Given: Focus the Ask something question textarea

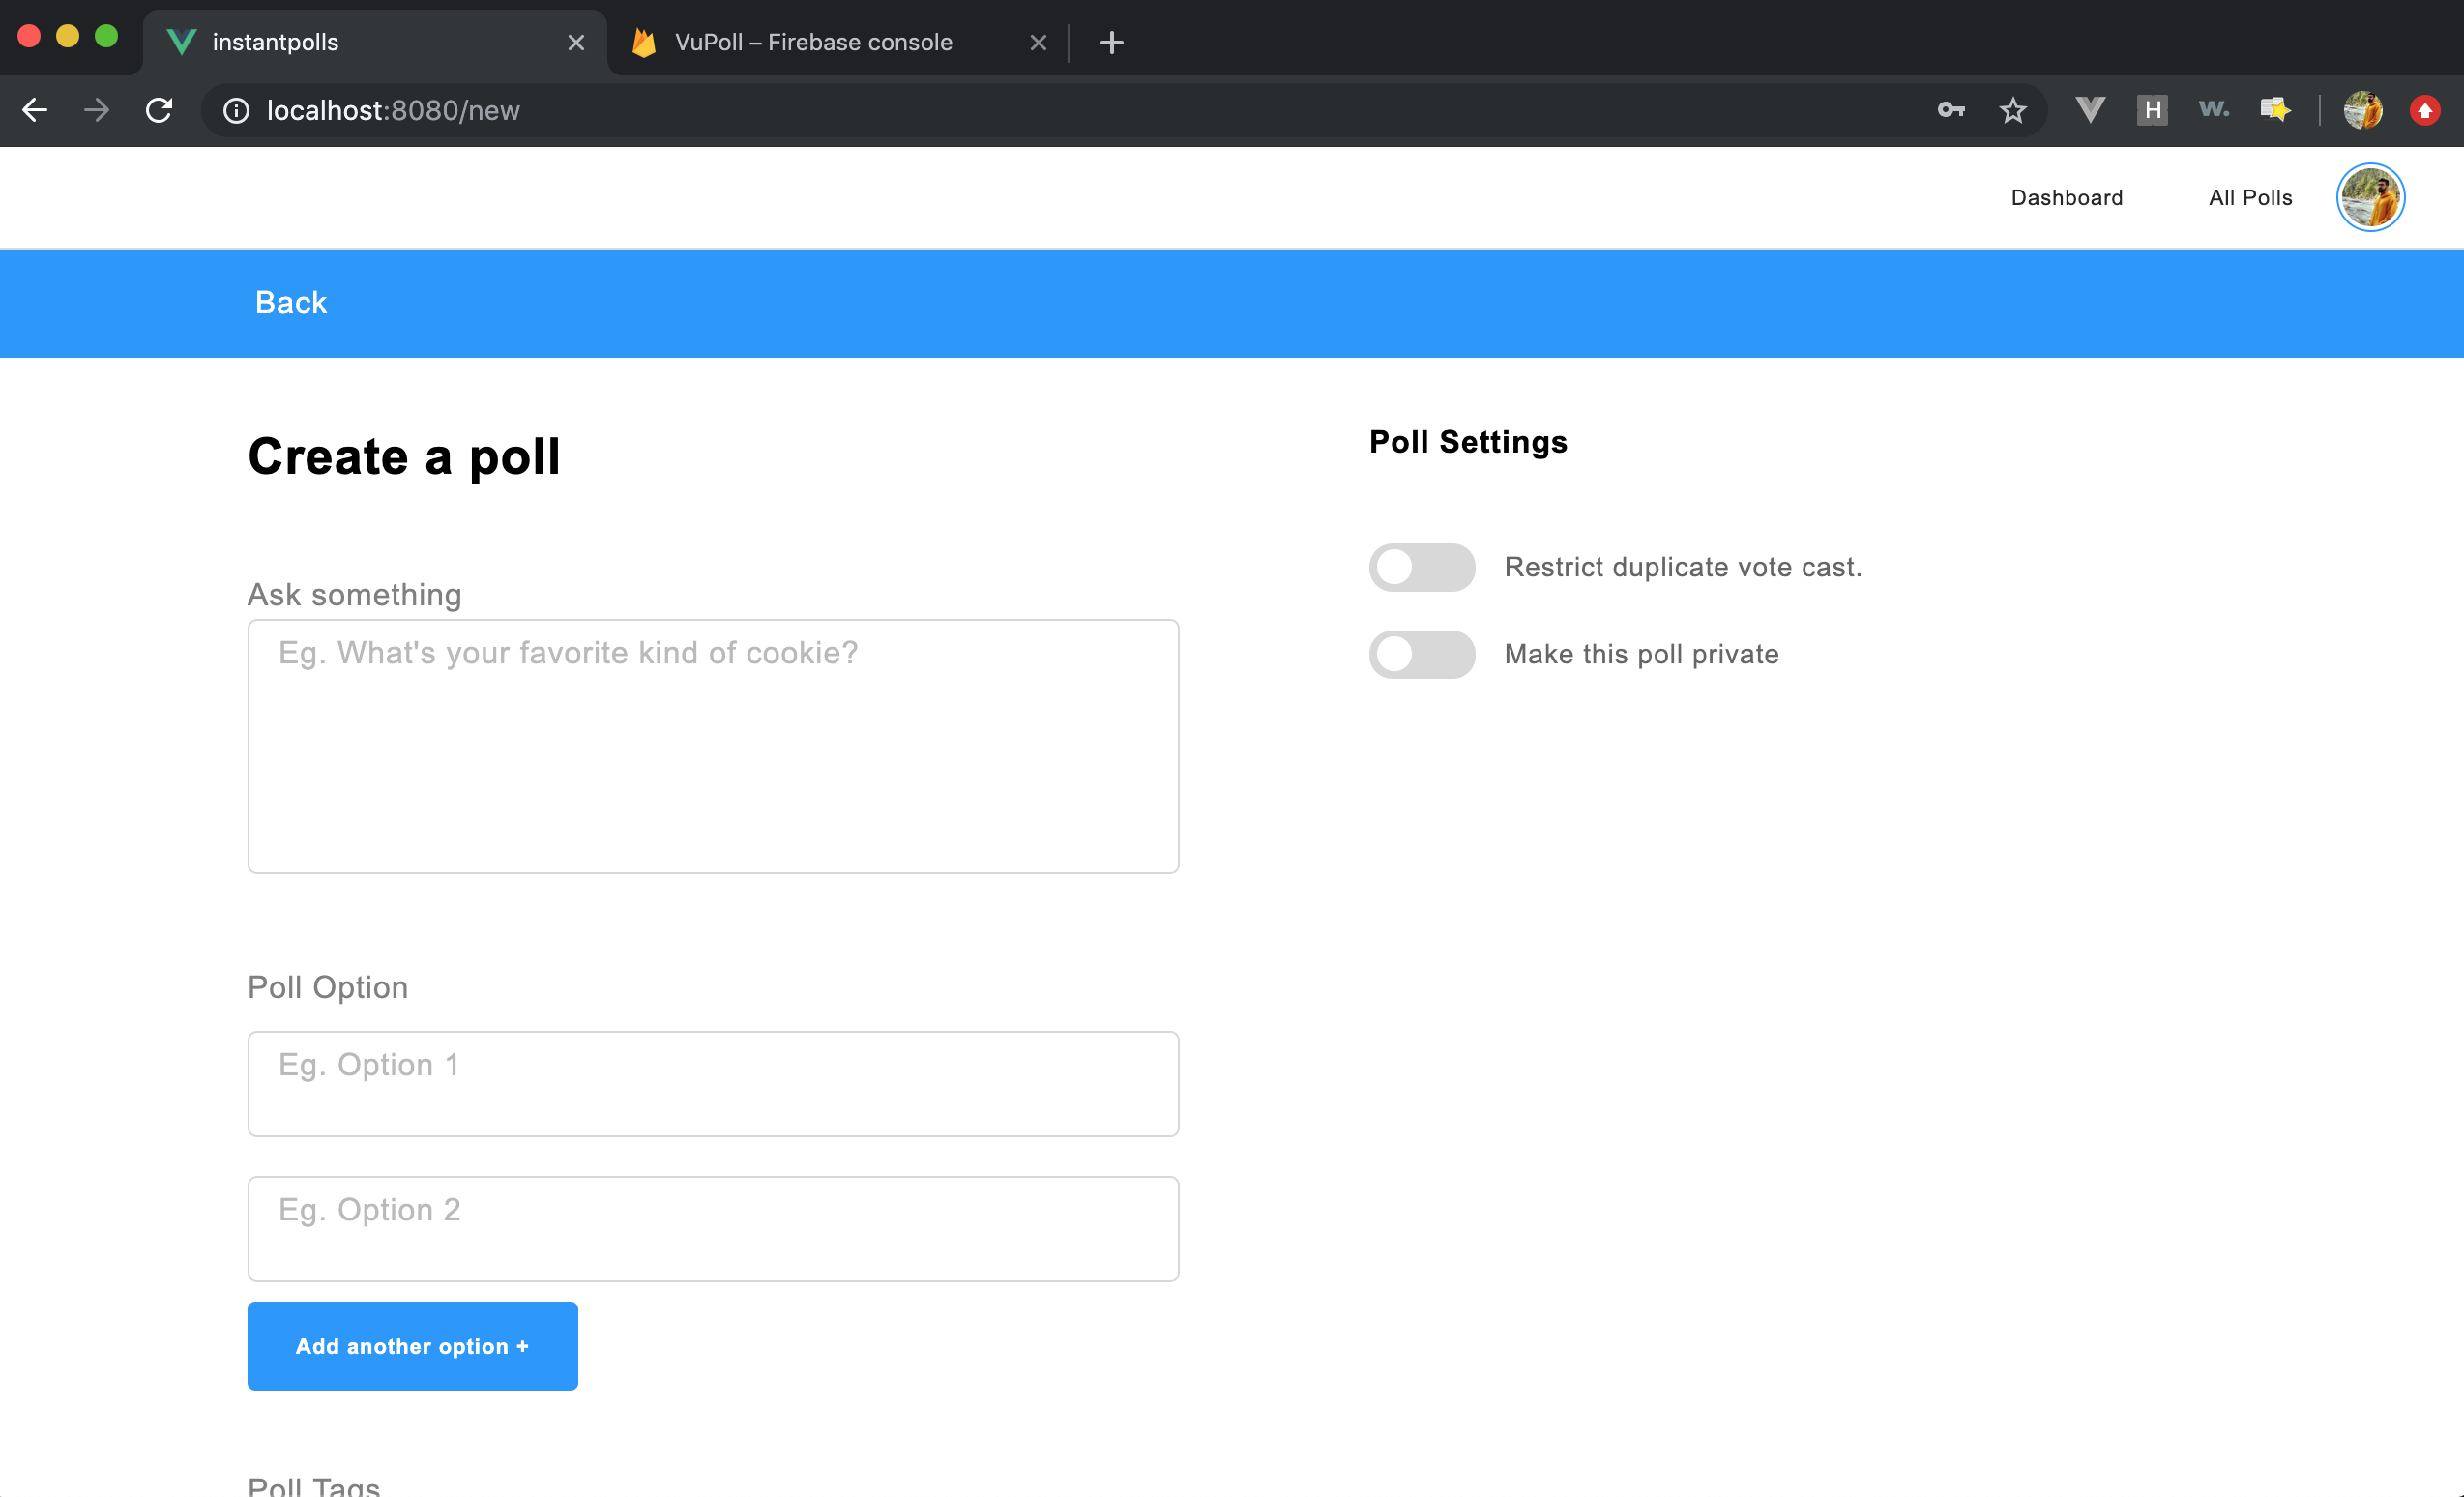Looking at the screenshot, I should click(x=712, y=746).
